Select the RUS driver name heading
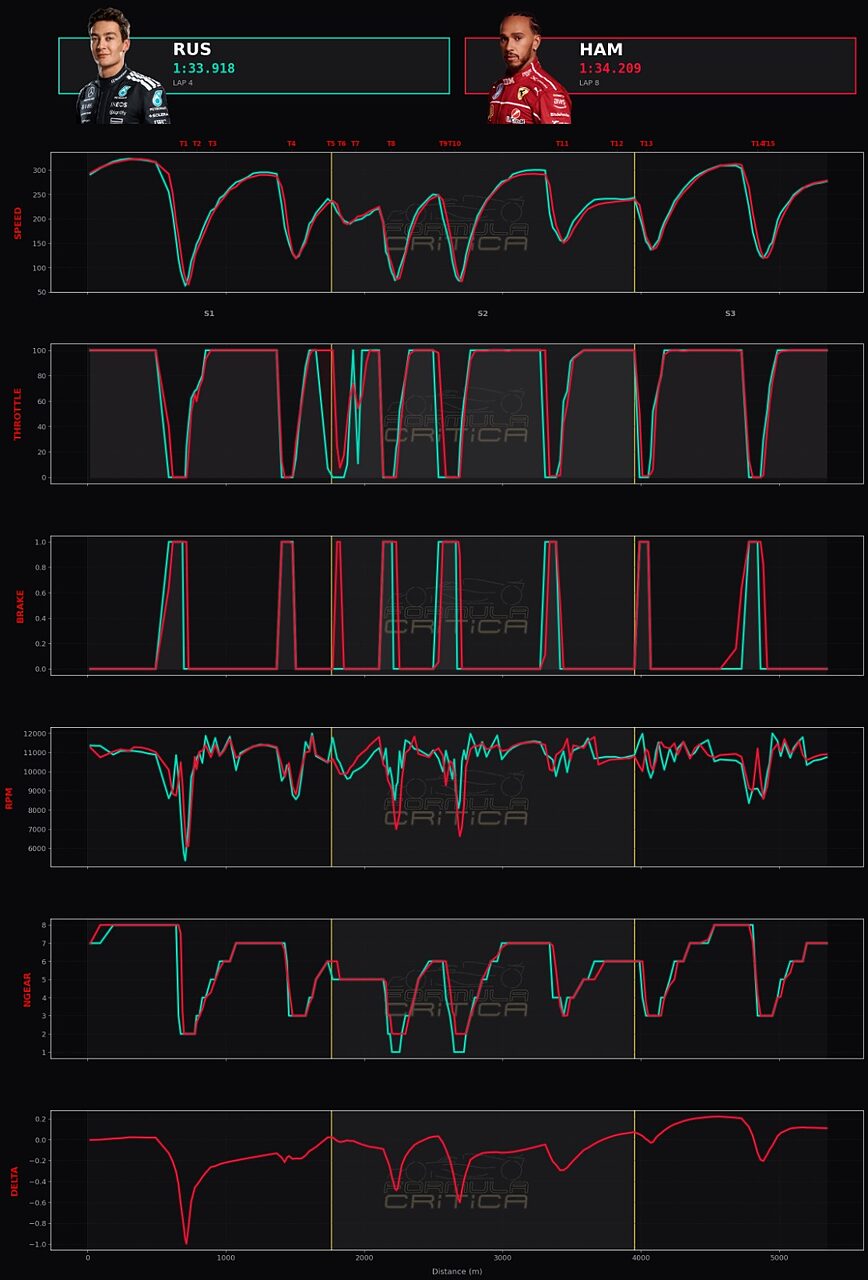Image resolution: width=868 pixels, height=1280 pixels. click(192, 49)
